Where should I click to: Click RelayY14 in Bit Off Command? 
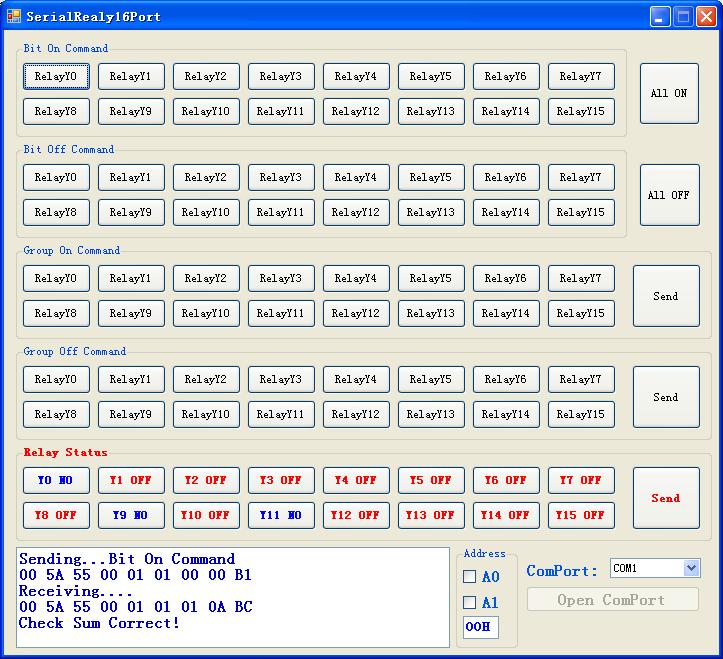pyautogui.click(x=506, y=212)
